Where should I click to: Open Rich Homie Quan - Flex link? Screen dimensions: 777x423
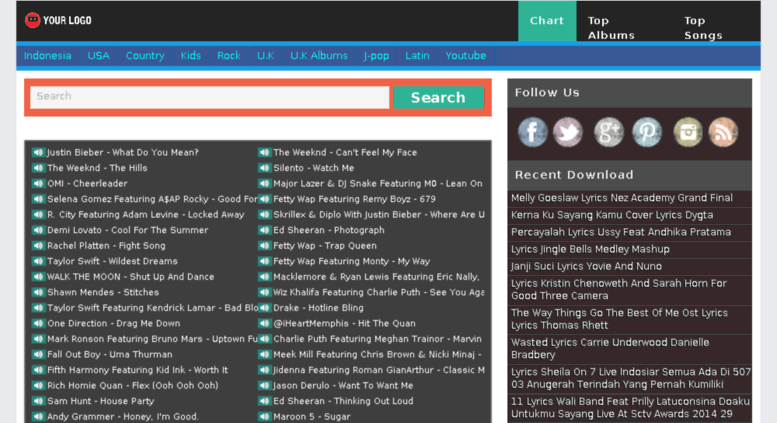pyautogui.click(x=133, y=385)
